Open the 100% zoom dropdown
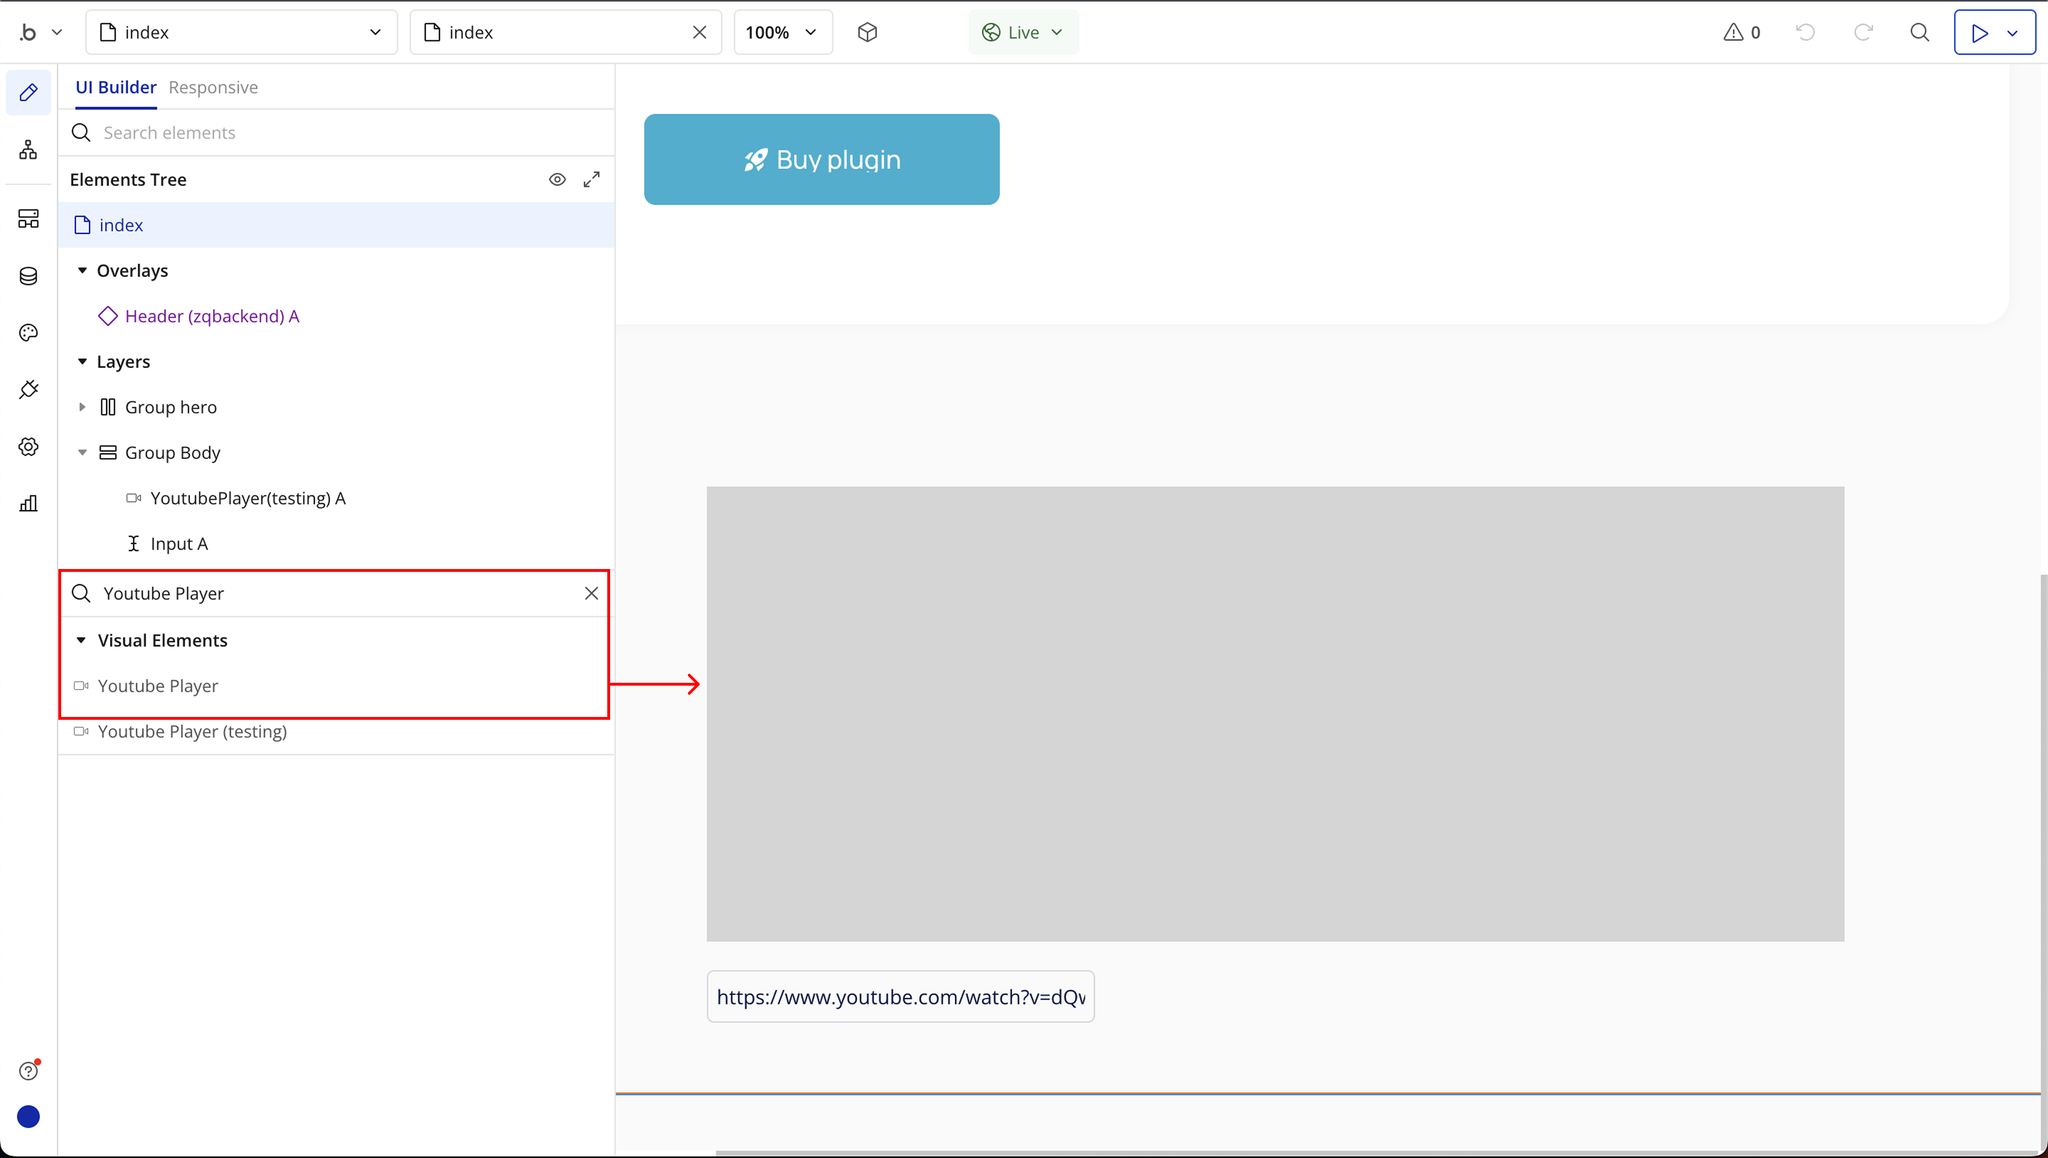Viewport: 2048px width, 1158px height. tap(782, 32)
